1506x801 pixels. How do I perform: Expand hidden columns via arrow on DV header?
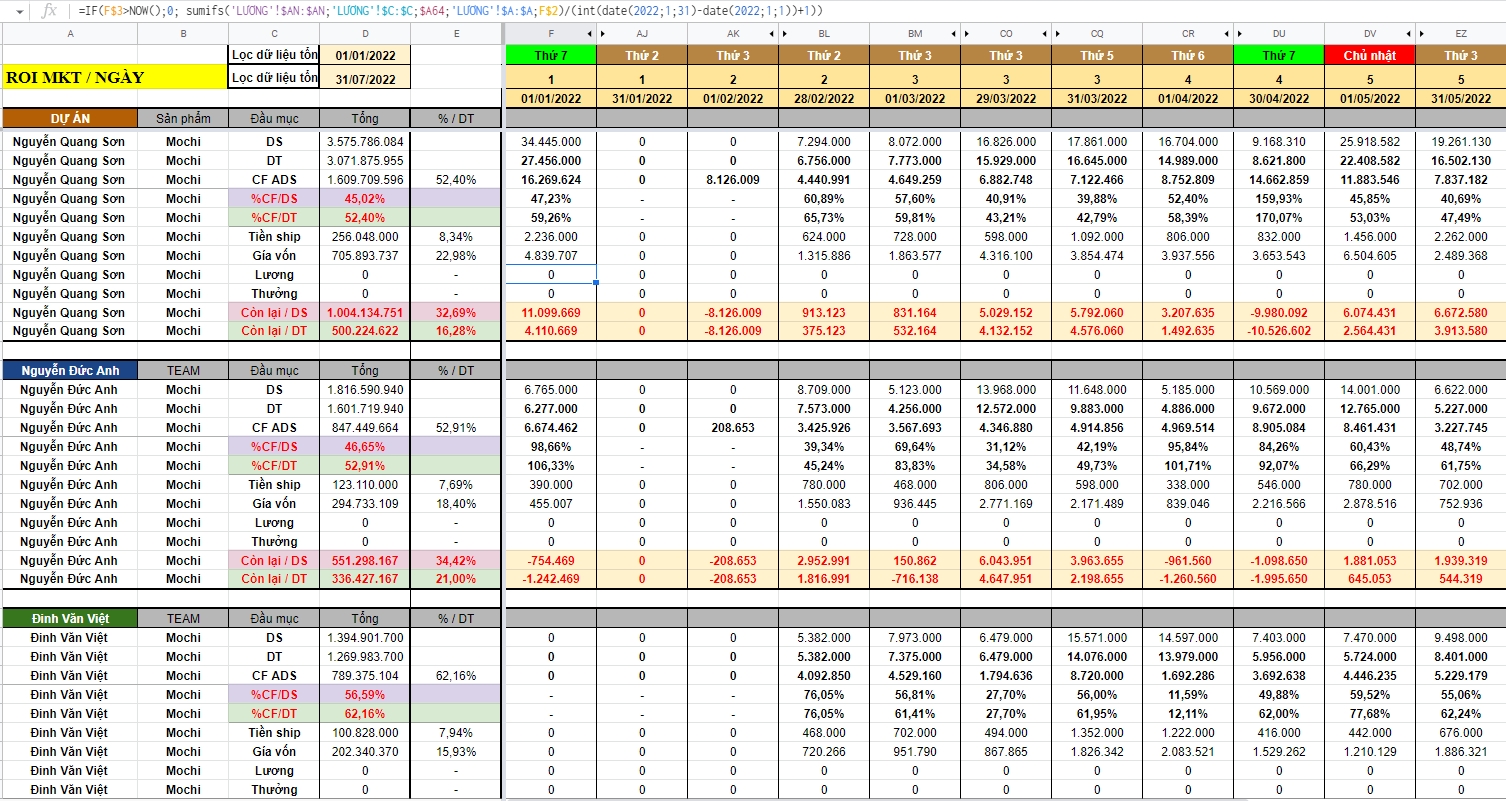click(1408, 33)
